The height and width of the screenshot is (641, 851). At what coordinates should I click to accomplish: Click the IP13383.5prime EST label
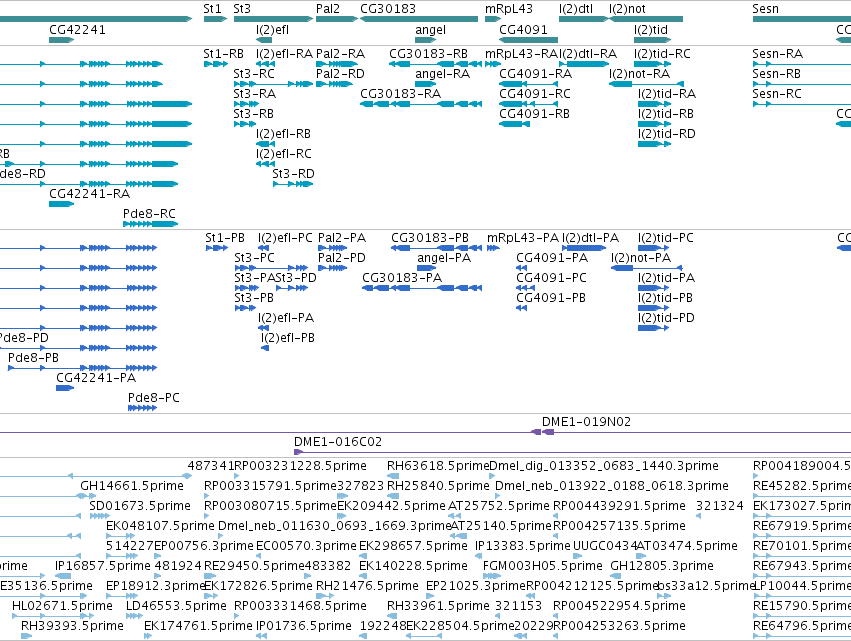[x=523, y=547]
